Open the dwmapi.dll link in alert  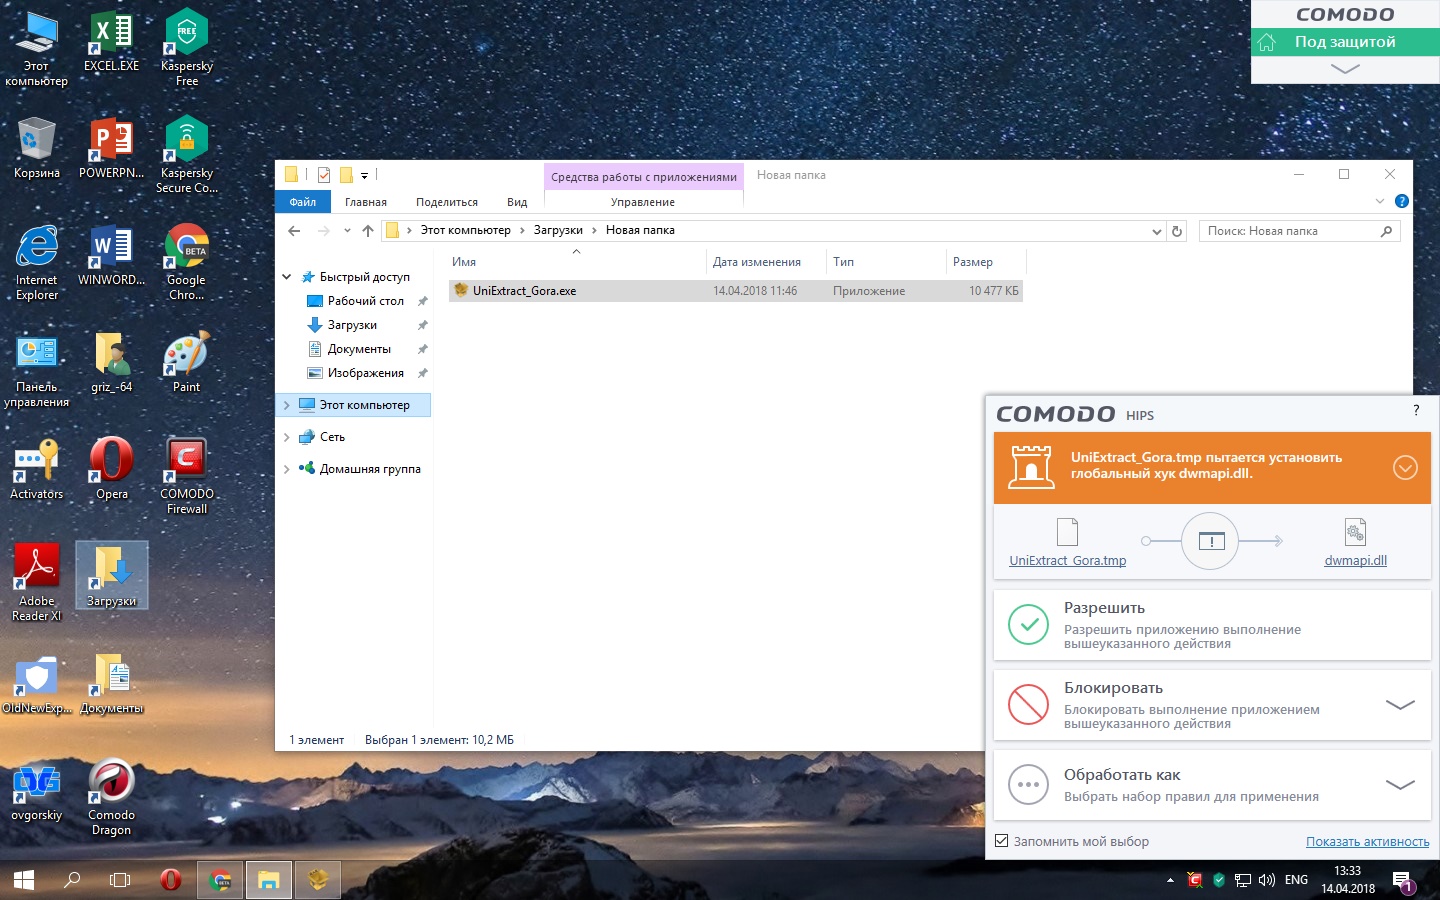tap(1355, 560)
